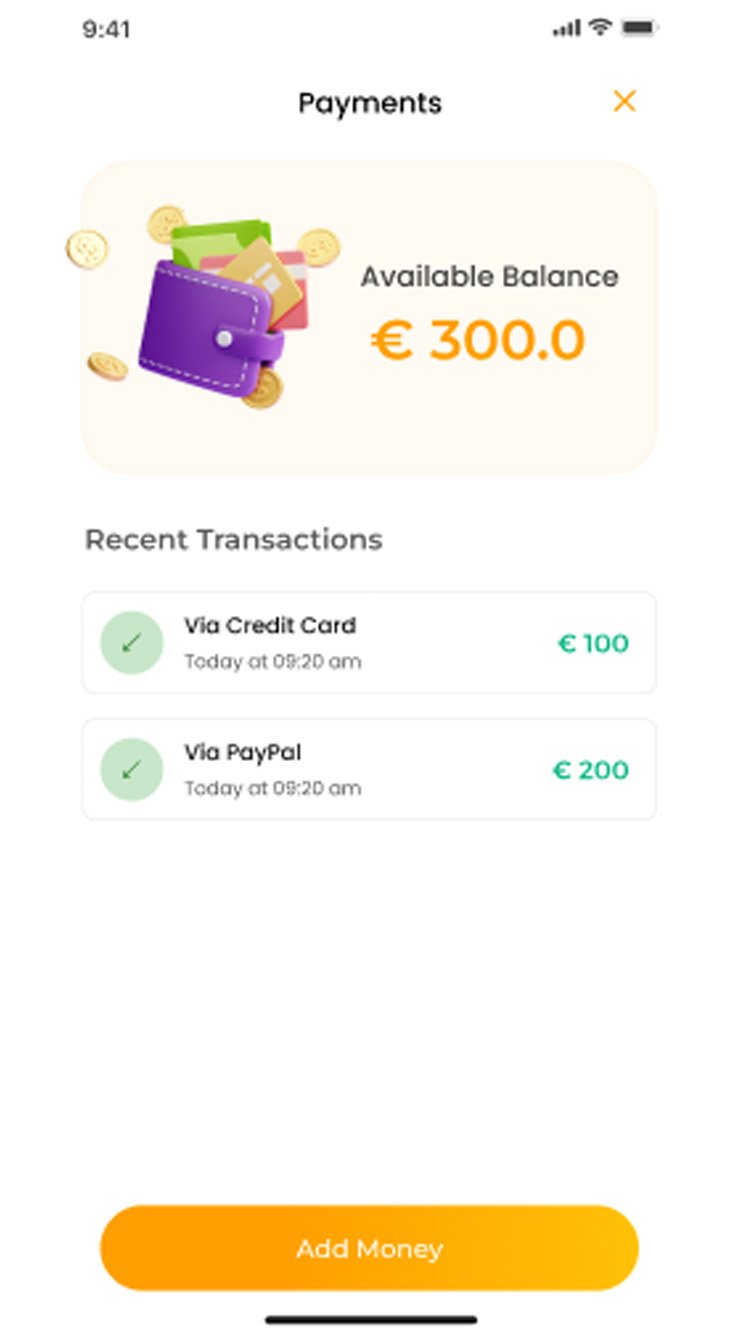The width and height of the screenshot is (750, 1334).
Task: Close the Payments screen with the X icon
Action: click(x=624, y=101)
